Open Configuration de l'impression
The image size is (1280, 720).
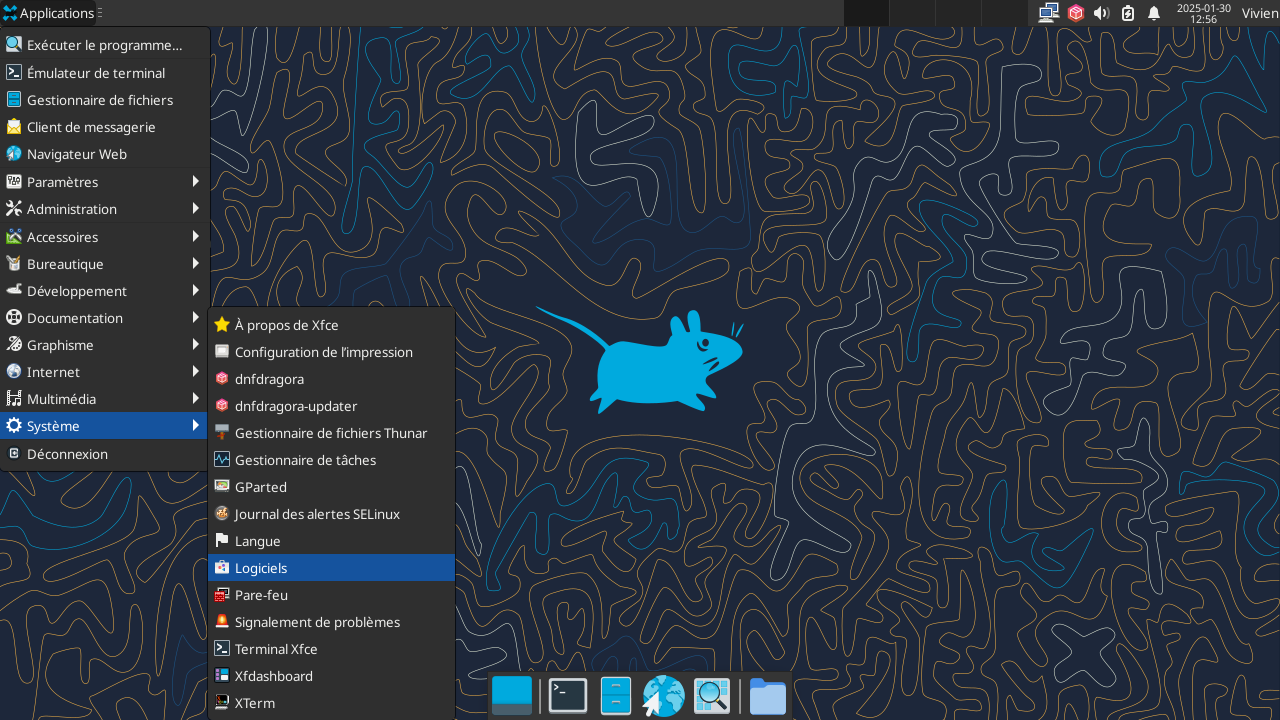tap(331, 352)
